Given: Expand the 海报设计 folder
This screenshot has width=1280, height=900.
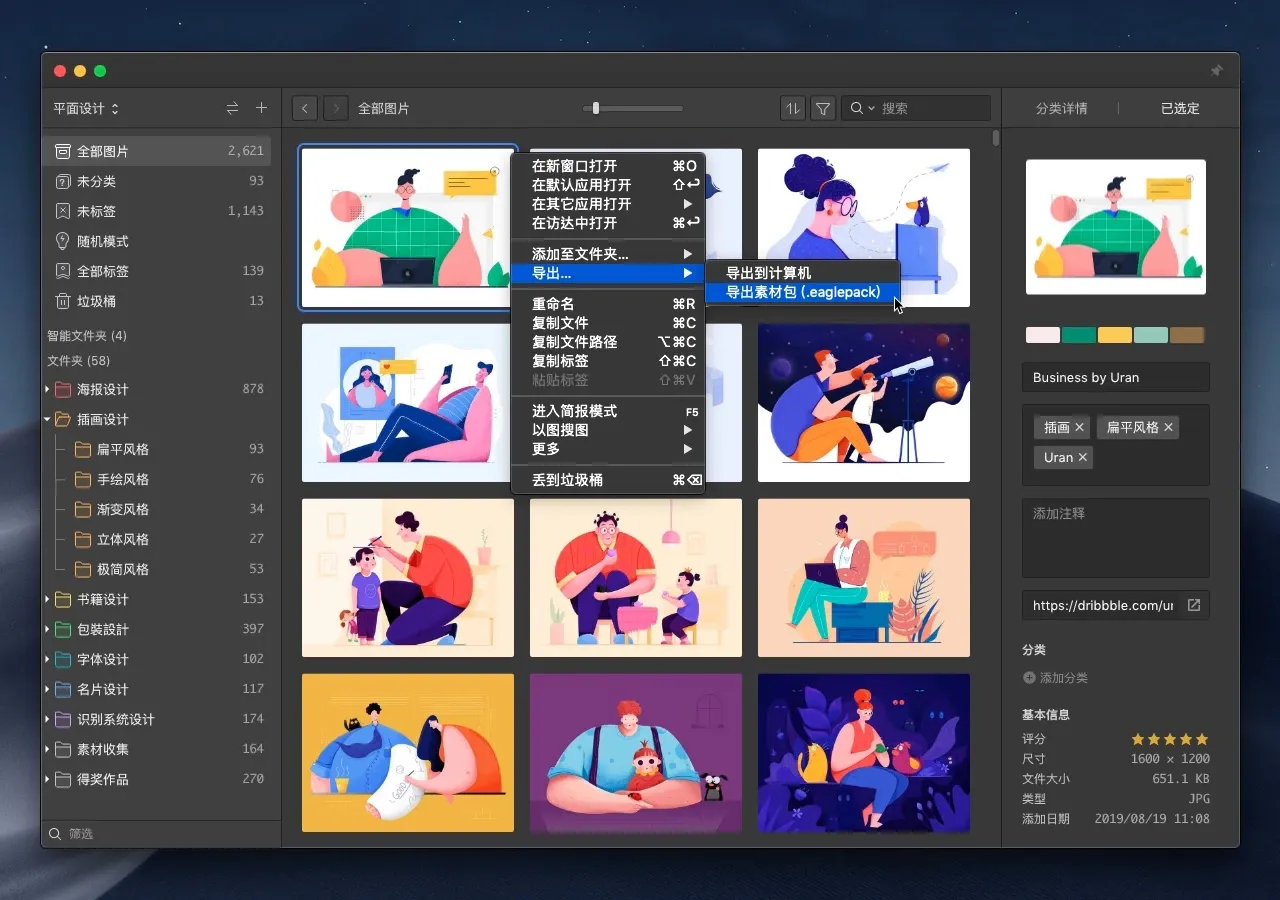Looking at the screenshot, I should [x=47, y=389].
